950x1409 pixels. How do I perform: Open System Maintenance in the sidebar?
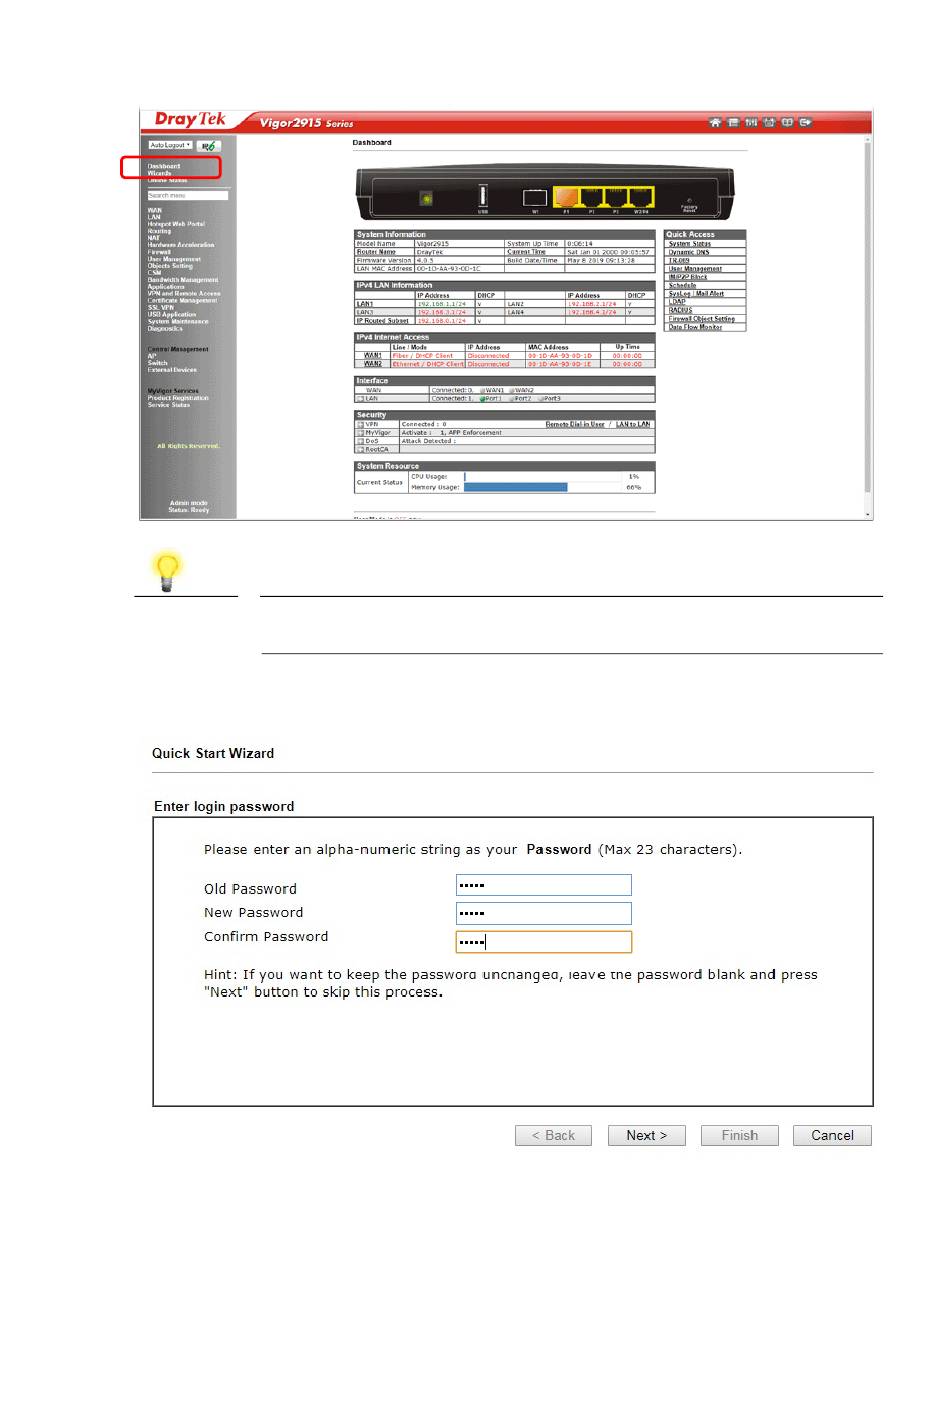[x=178, y=322]
